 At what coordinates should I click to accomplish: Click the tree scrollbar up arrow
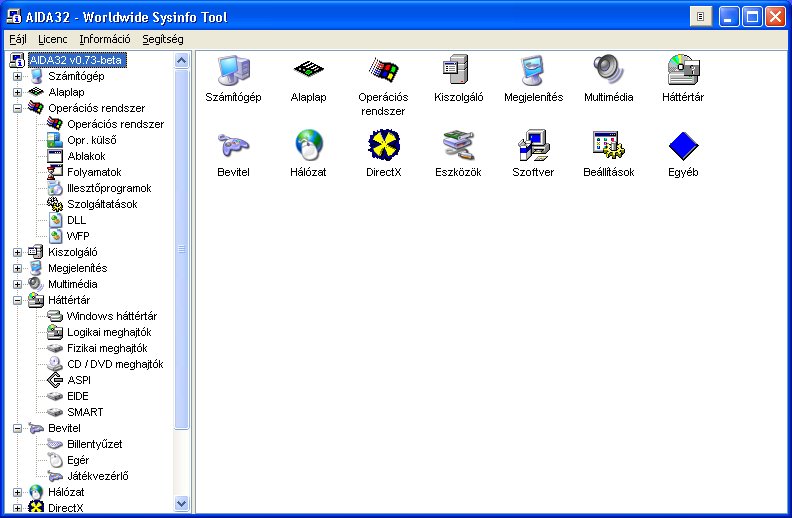point(181,61)
